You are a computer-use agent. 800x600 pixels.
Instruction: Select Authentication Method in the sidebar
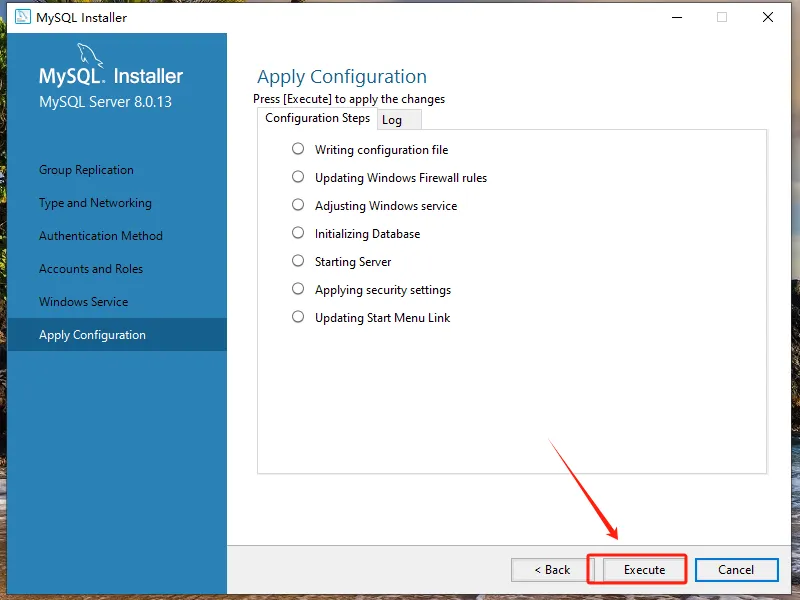coord(101,236)
